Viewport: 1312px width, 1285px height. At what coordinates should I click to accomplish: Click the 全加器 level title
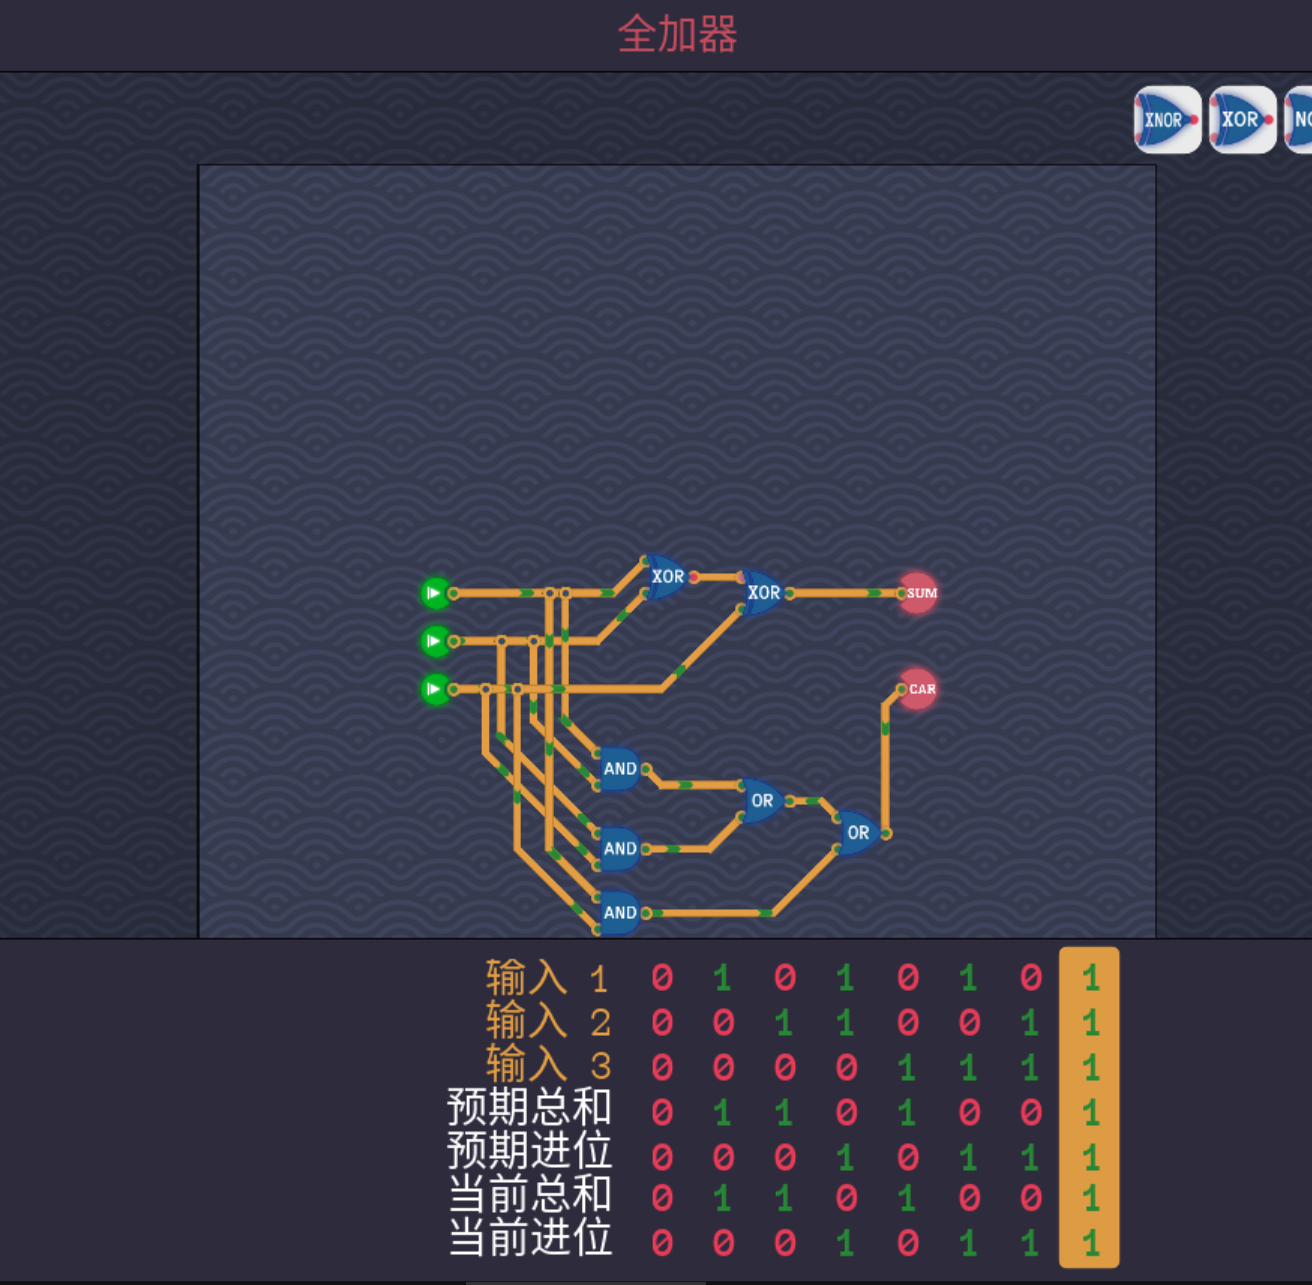click(677, 35)
